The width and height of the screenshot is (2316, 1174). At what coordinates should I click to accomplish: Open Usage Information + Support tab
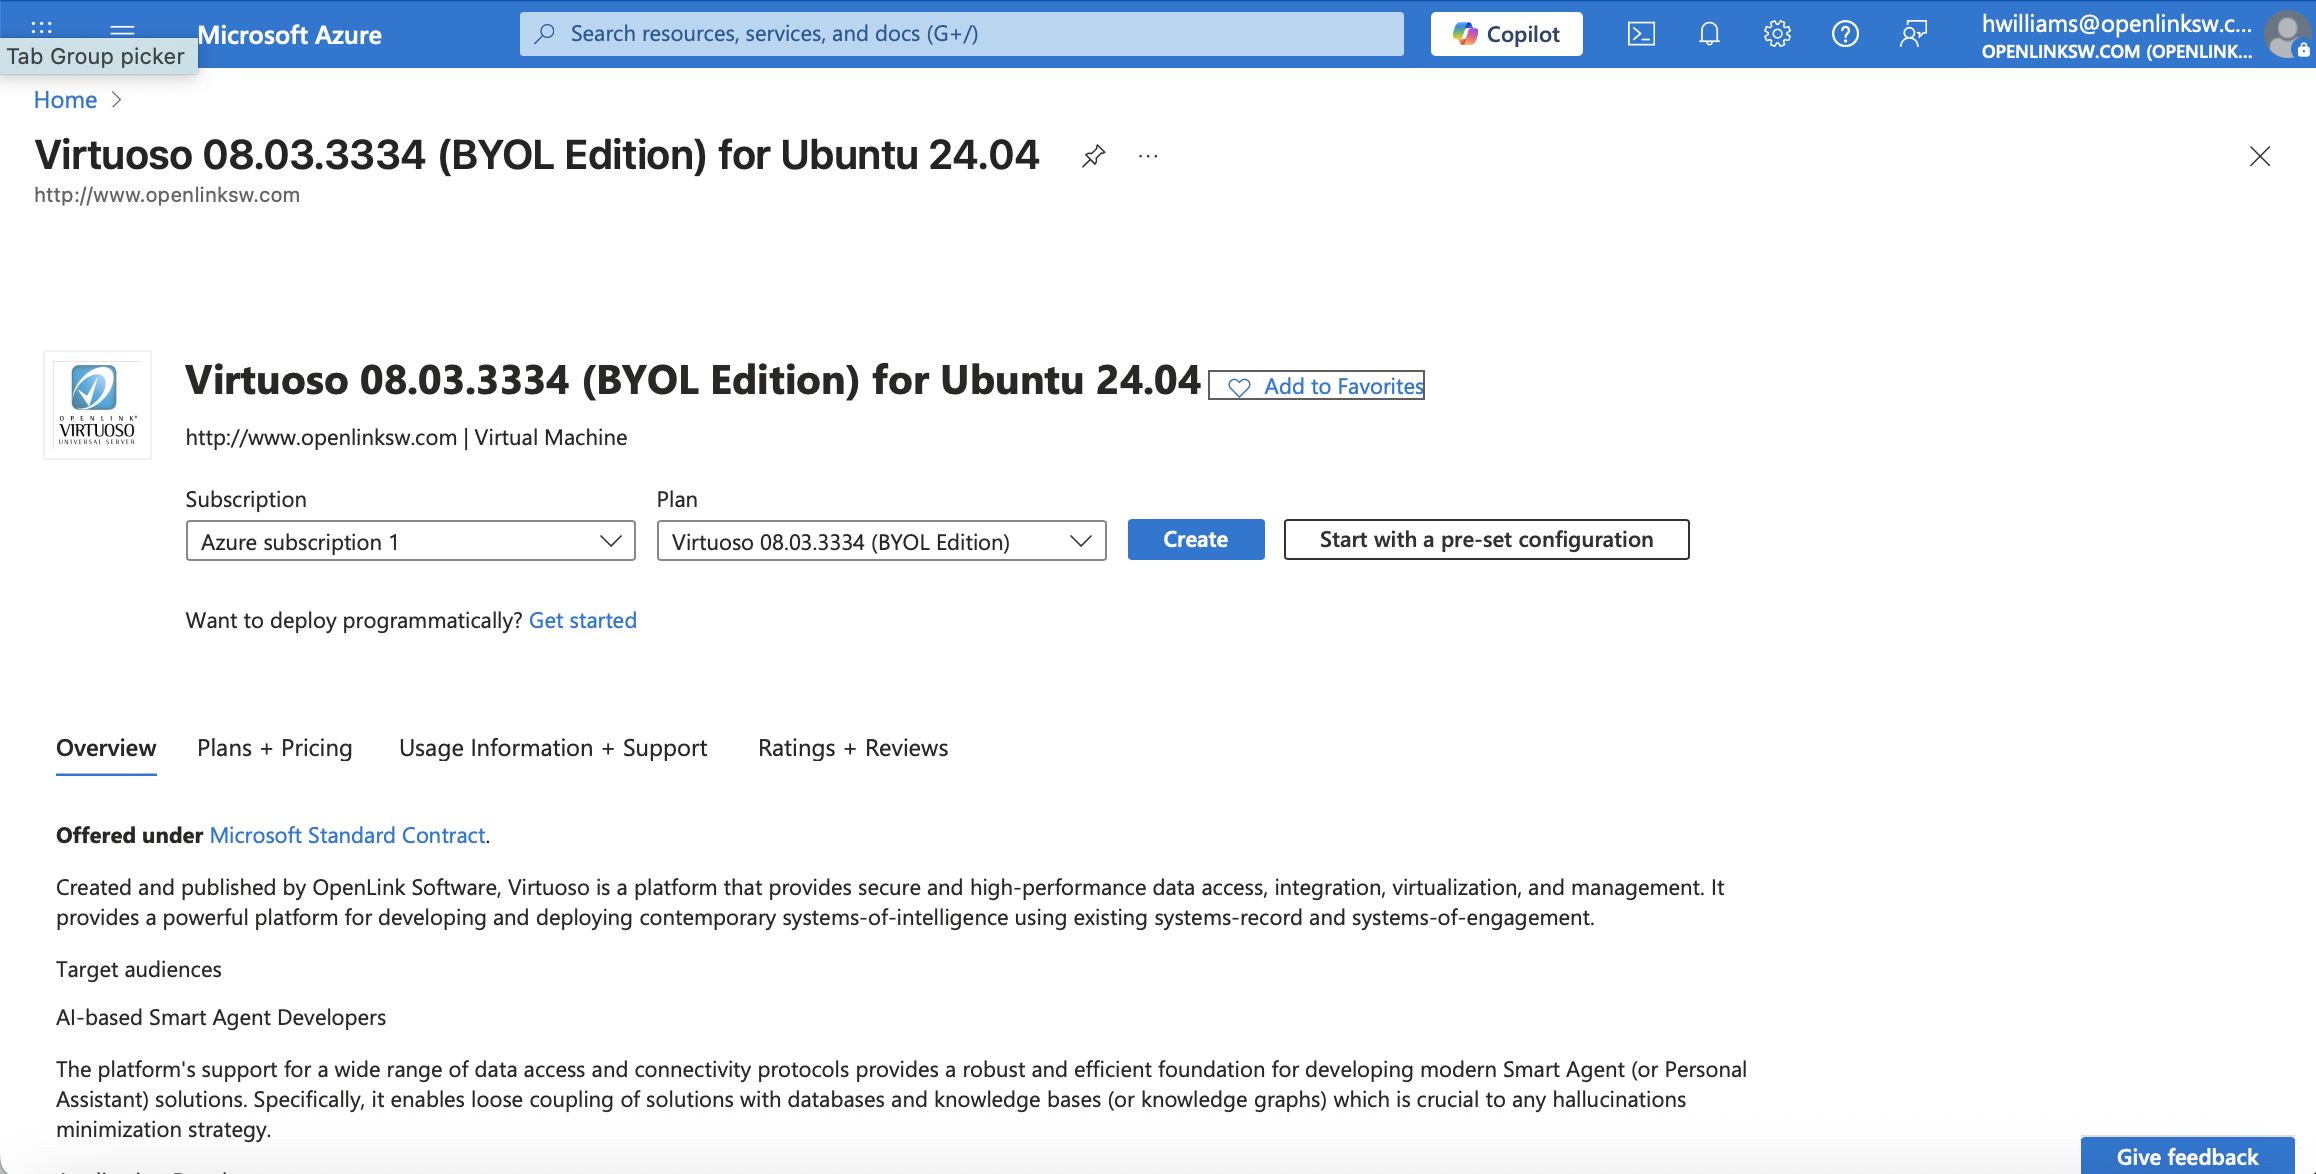pyautogui.click(x=552, y=748)
